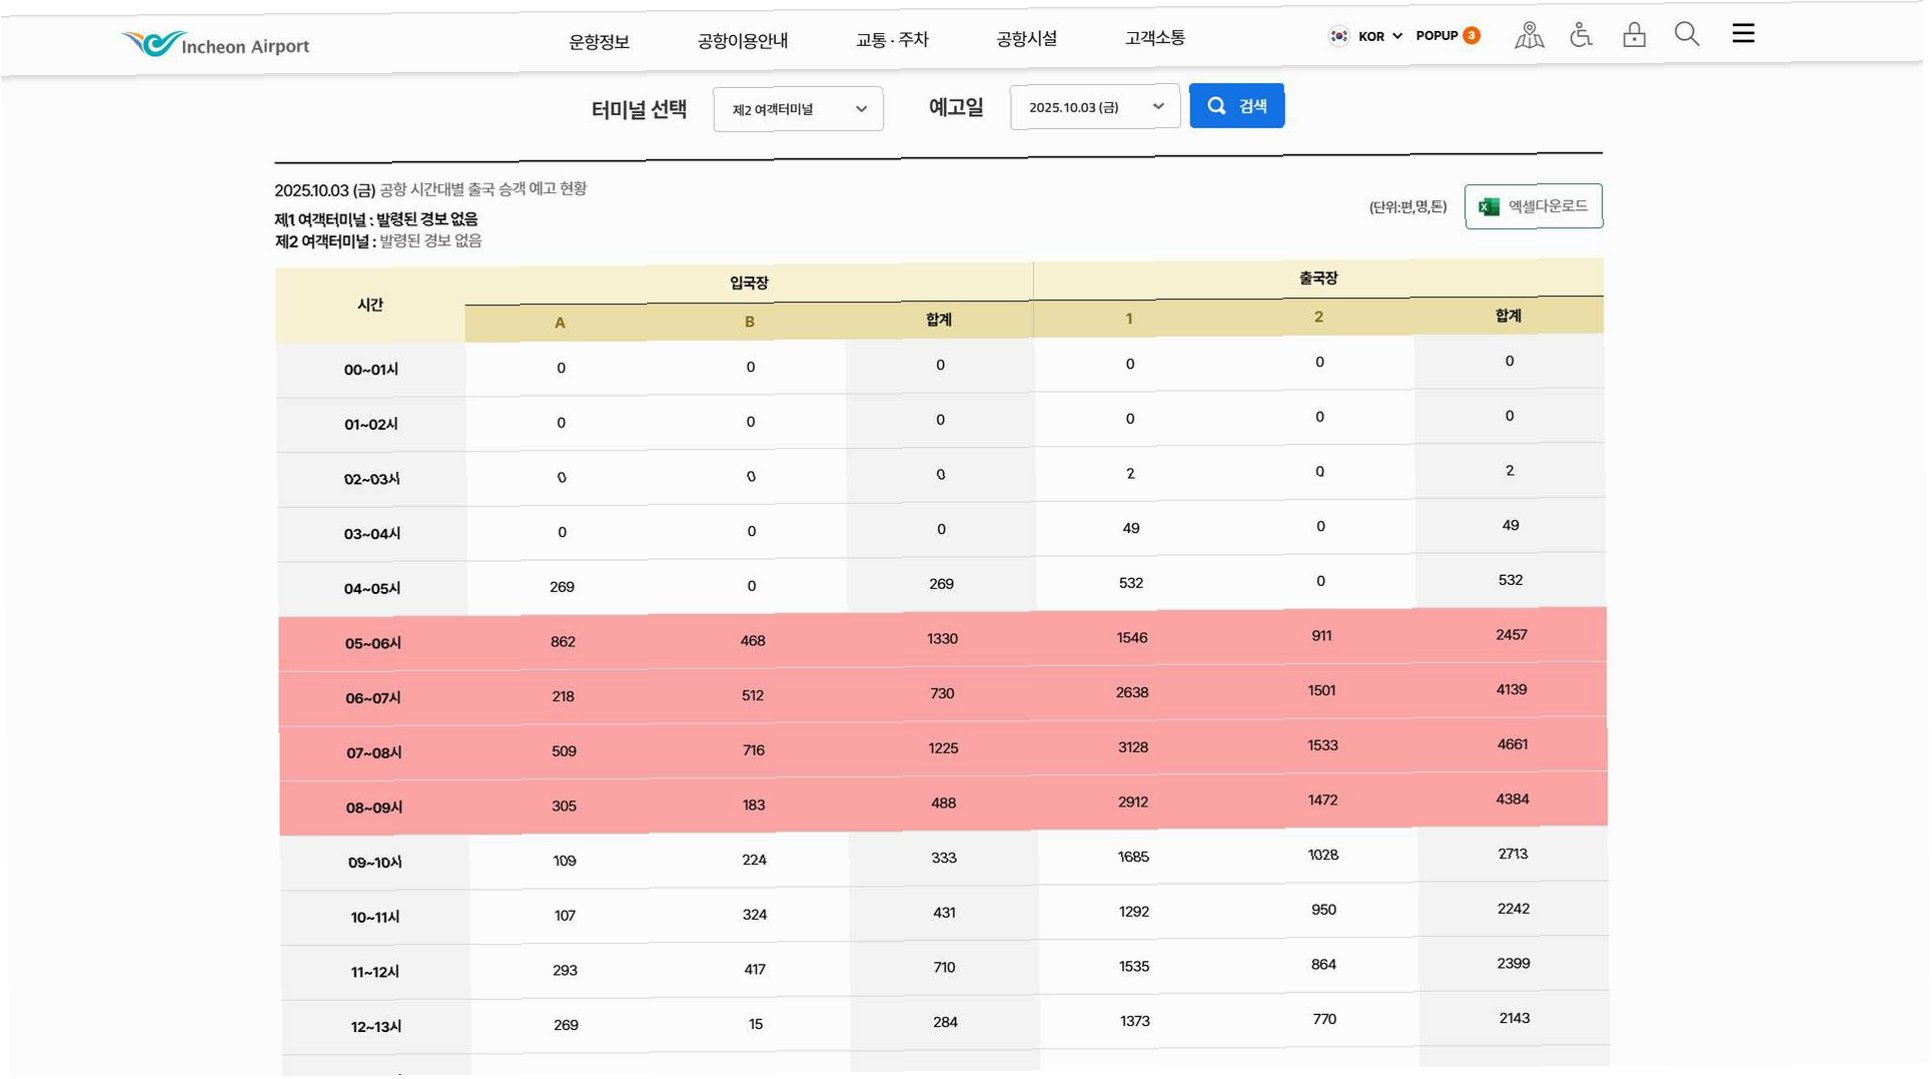
Task: Click the 2143 departure total cell
Action: pyautogui.click(x=1514, y=1018)
